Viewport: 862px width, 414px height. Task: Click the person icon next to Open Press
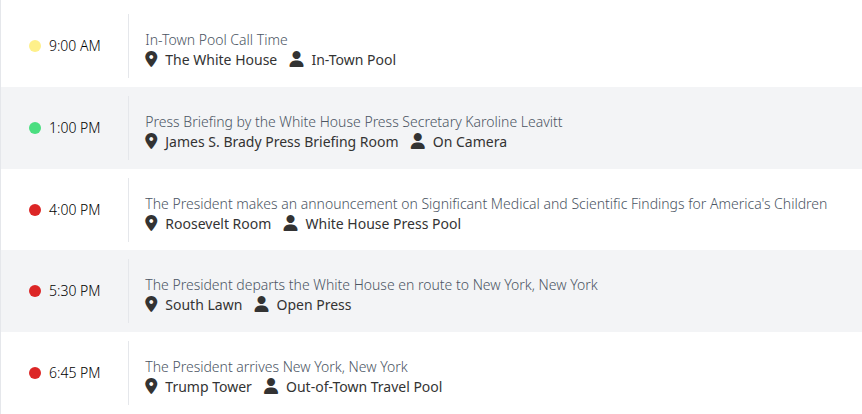point(262,304)
